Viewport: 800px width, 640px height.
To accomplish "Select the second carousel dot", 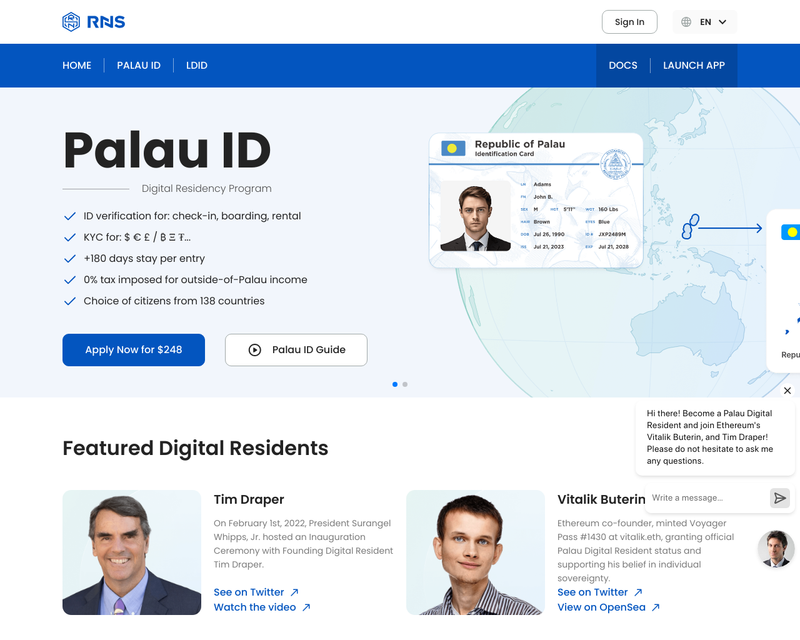I will [x=405, y=384].
